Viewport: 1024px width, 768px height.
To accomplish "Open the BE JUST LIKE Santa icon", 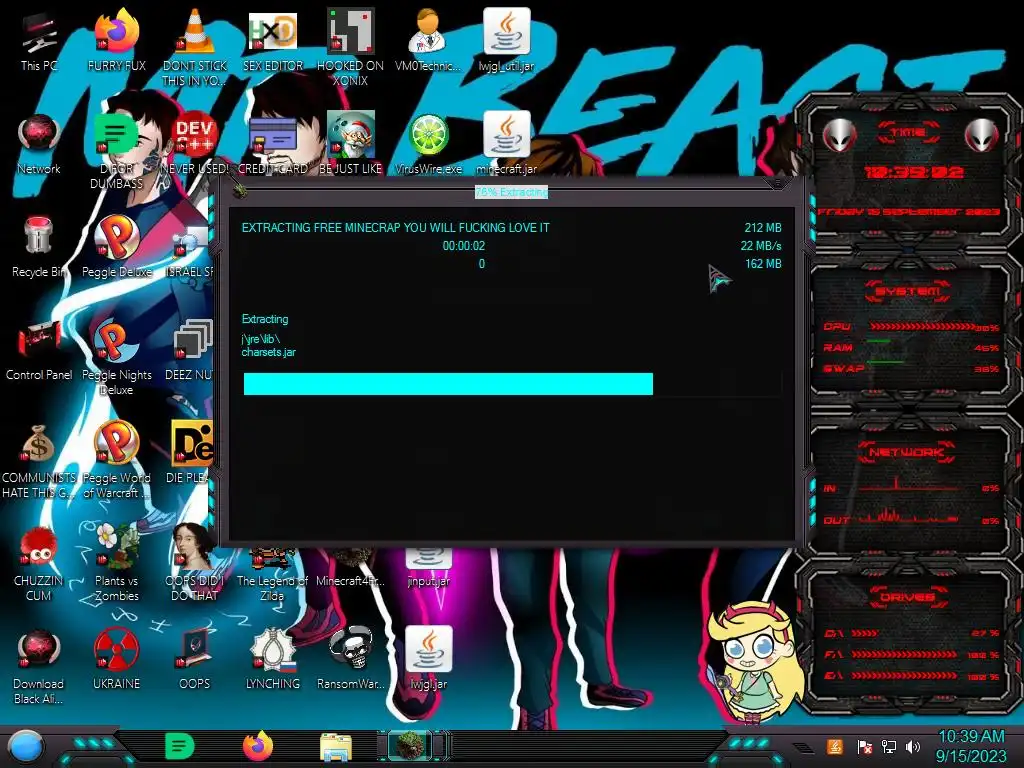I will tap(350, 144).
